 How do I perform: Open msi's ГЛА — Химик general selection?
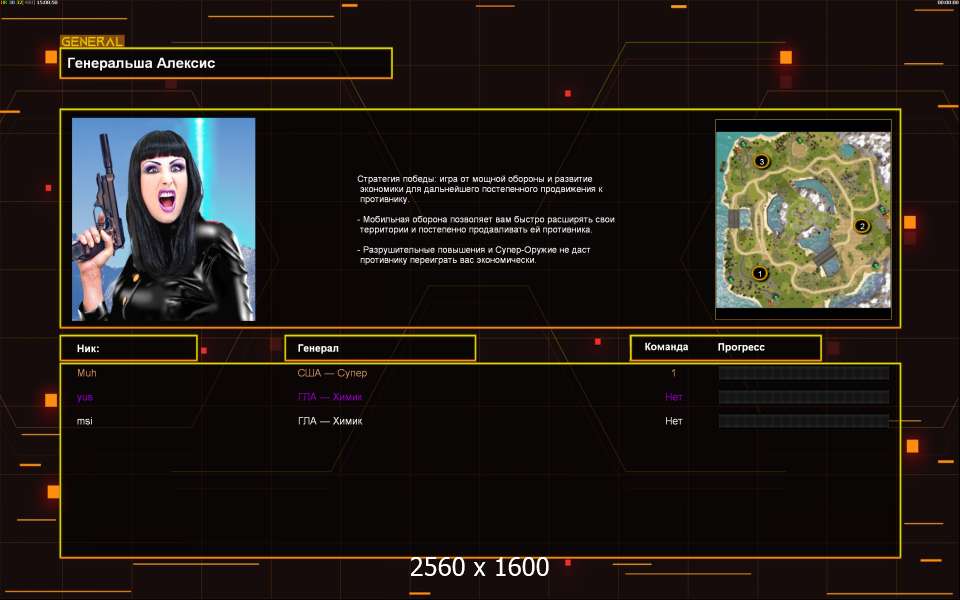click(x=330, y=421)
